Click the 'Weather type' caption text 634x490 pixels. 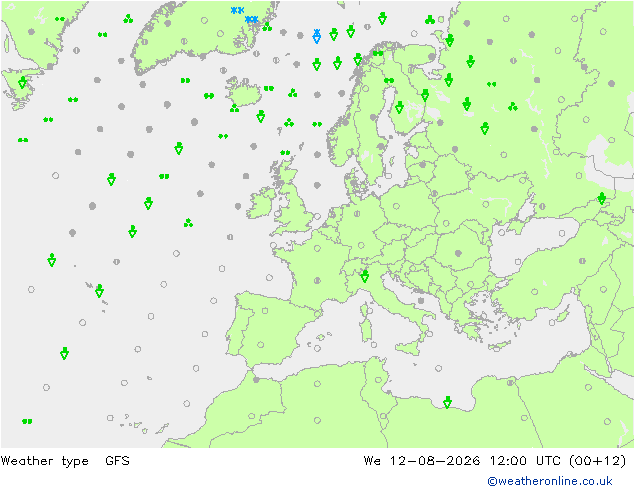44,460
